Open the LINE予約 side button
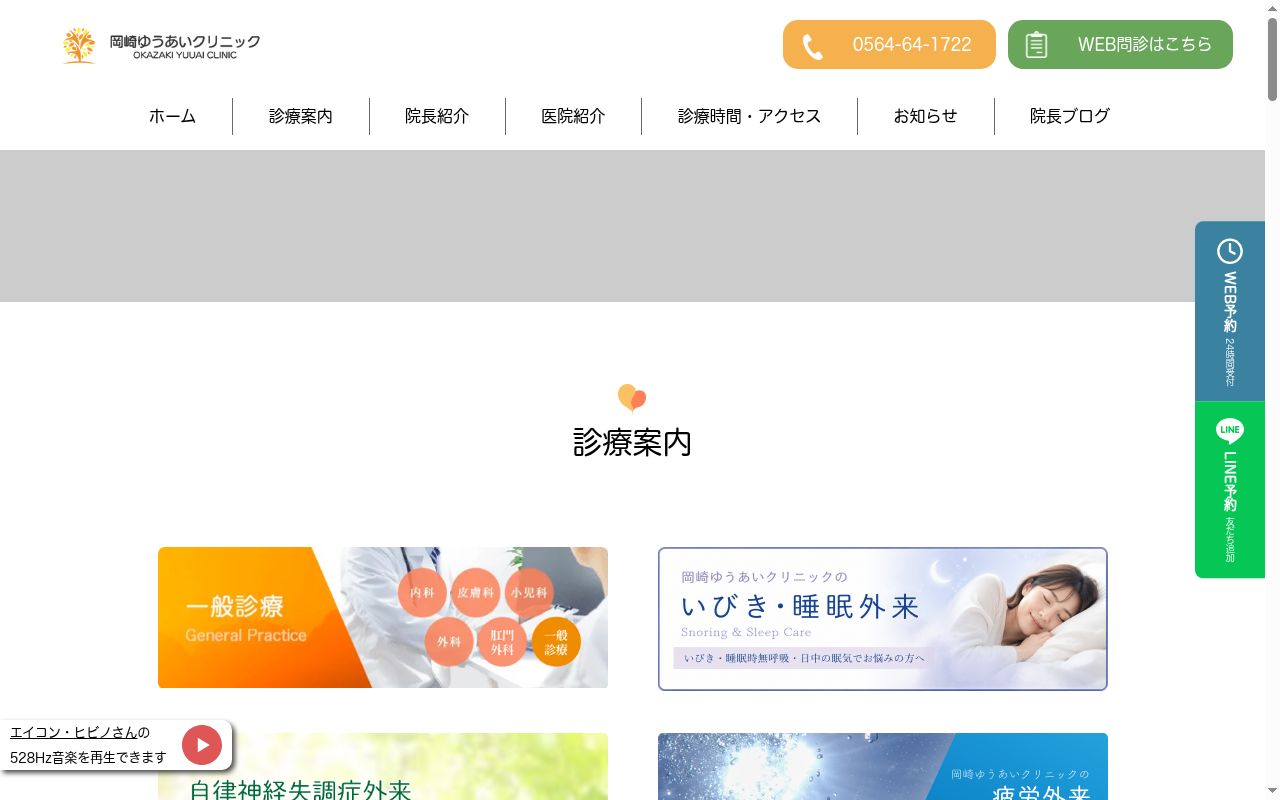The image size is (1280, 800). pos(1230,490)
